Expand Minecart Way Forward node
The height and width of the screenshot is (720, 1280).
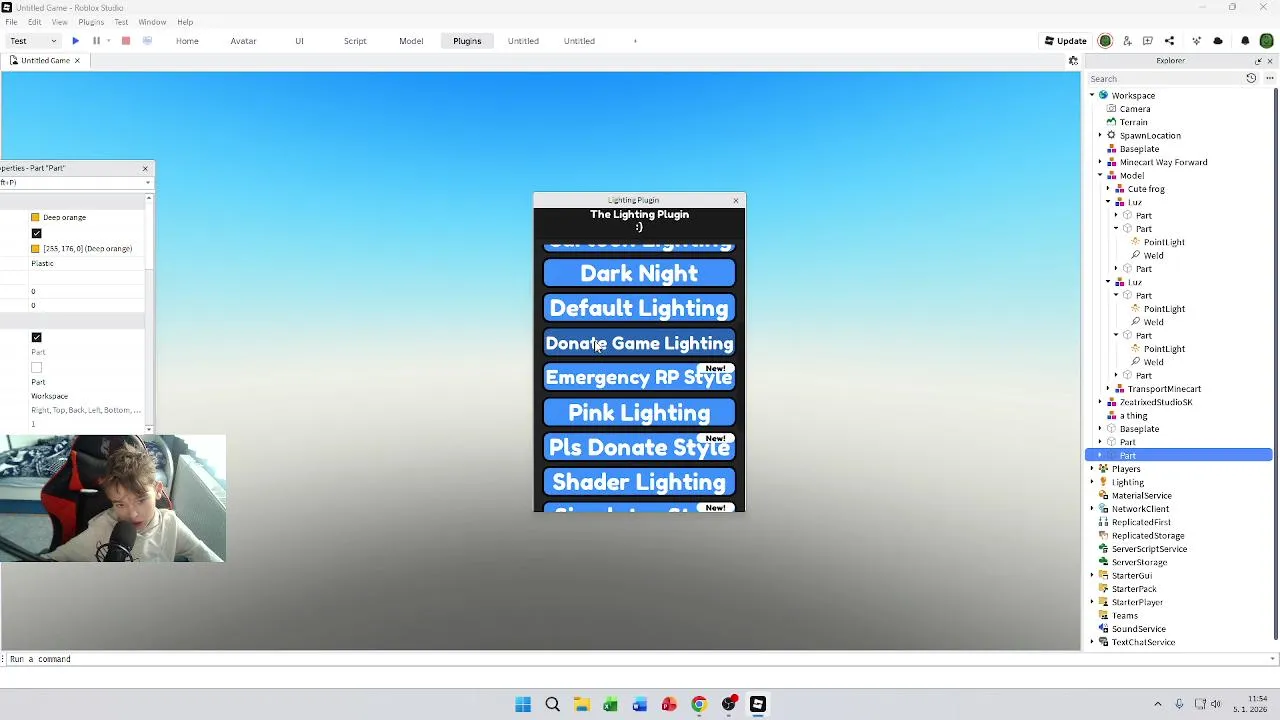click(1100, 162)
